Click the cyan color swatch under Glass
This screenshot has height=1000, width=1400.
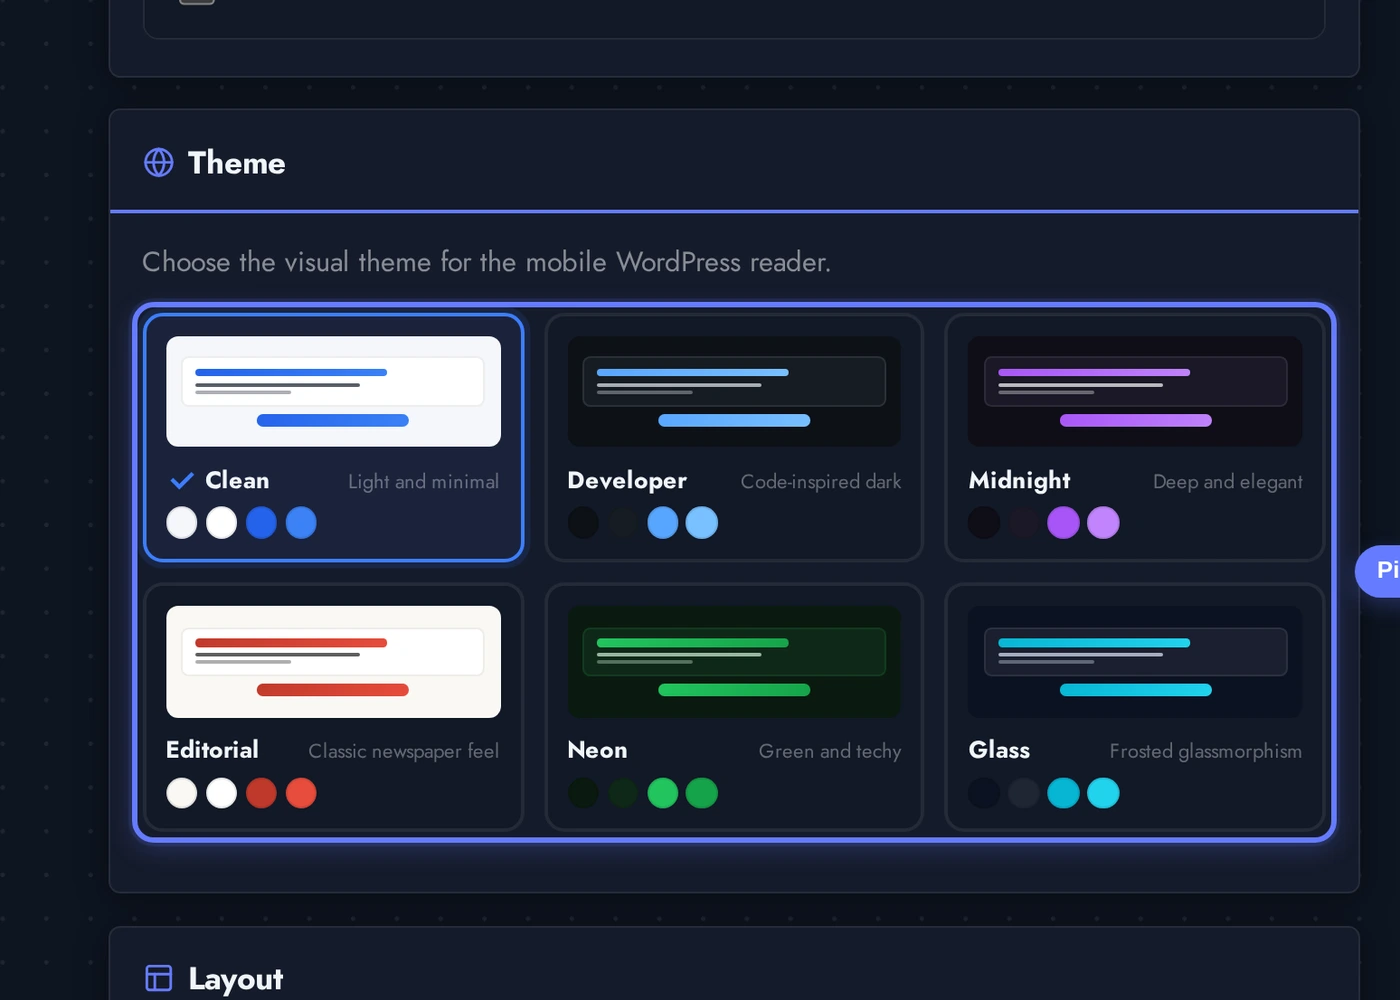tap(1063, 793)
